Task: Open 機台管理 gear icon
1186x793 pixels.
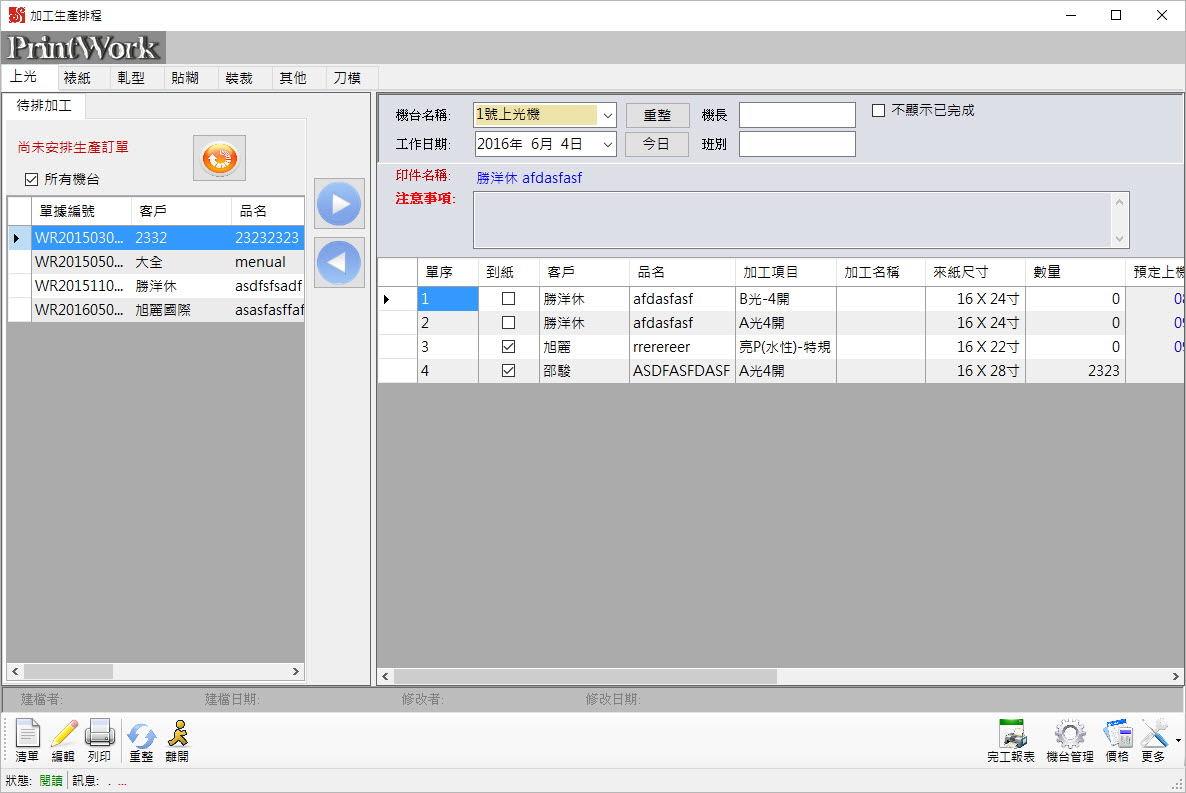Action: pos(1070,740)
